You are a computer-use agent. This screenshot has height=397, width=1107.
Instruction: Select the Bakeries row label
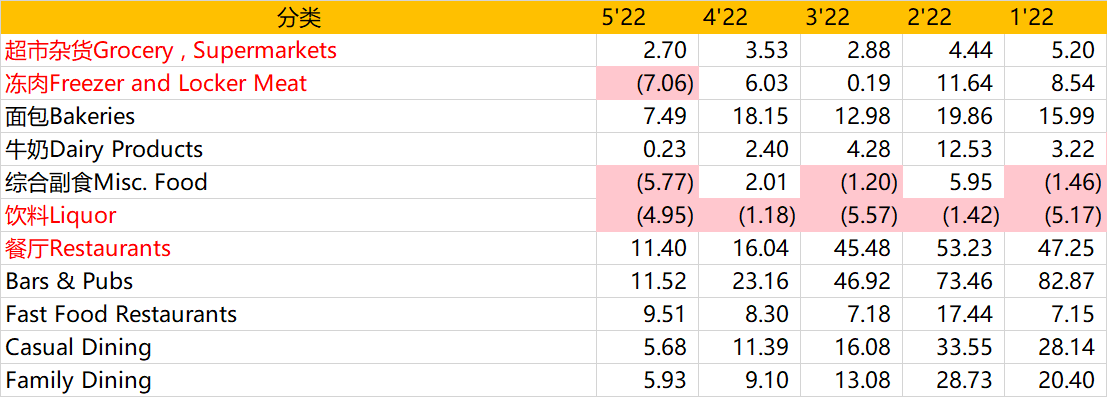(x=70, y=116)
